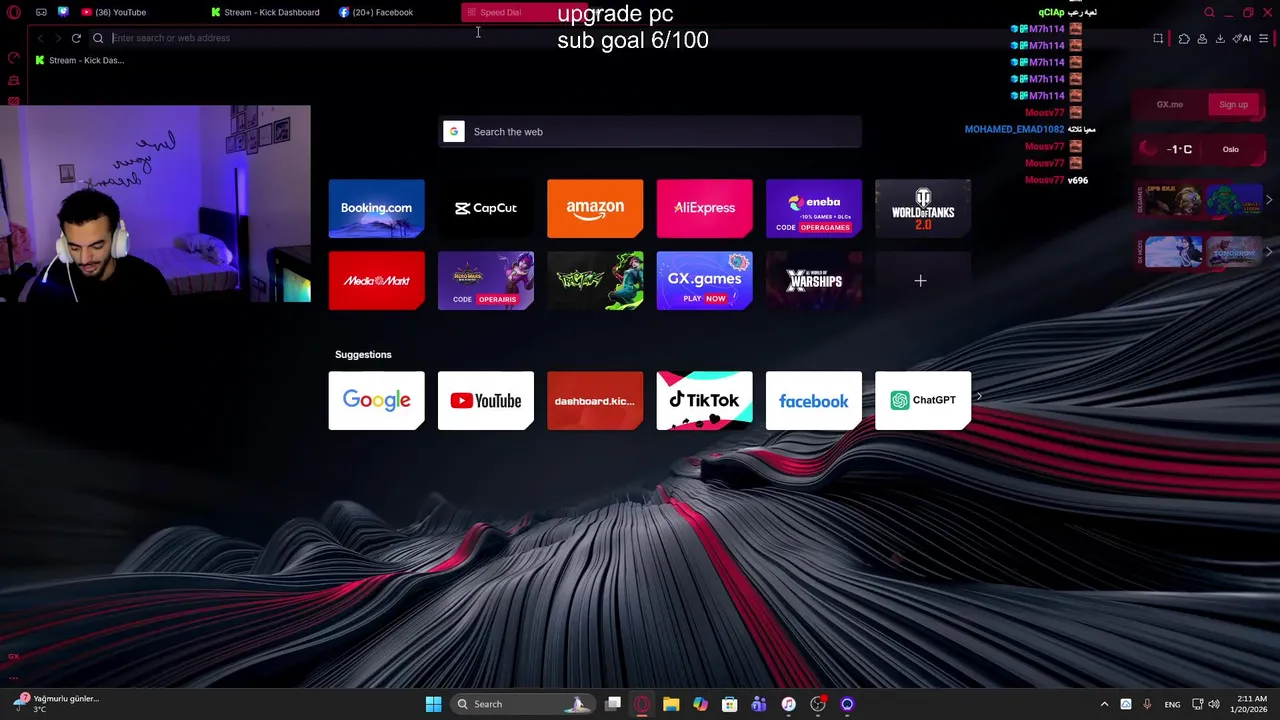
Task: Go forward with the forward arrow
Action: (x=58, y=38)
